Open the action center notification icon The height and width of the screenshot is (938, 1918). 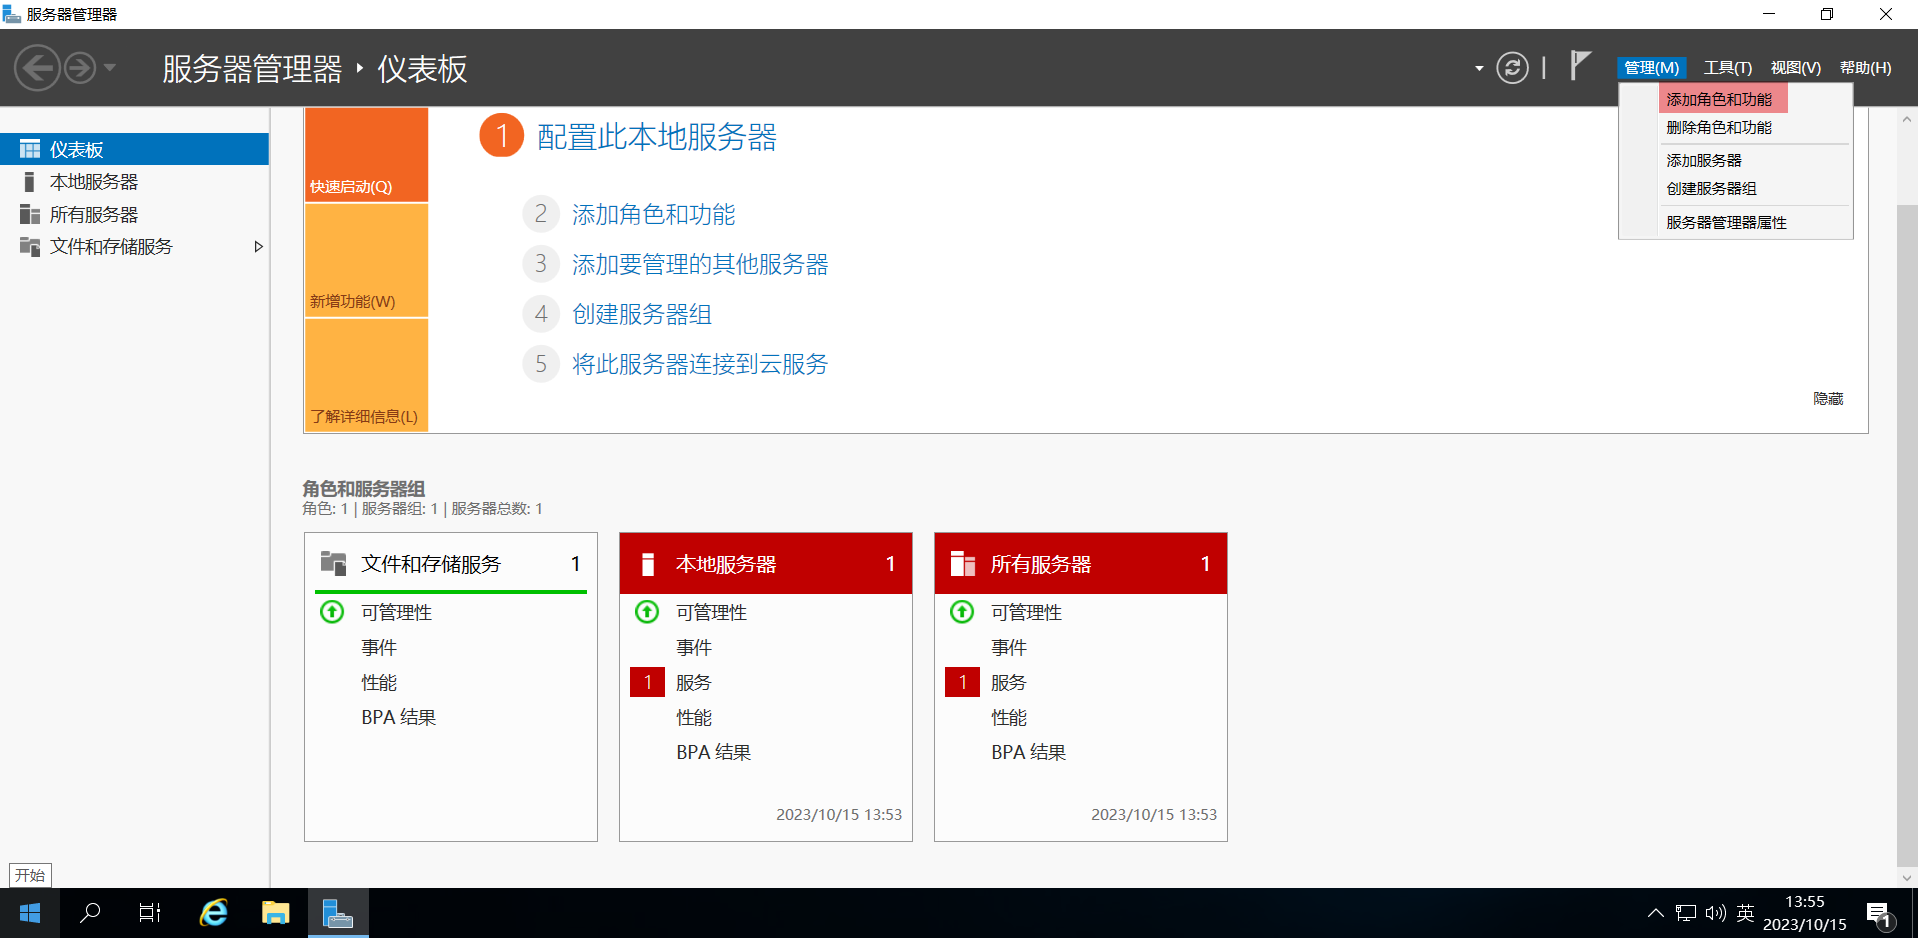(x=1880, y=914)
